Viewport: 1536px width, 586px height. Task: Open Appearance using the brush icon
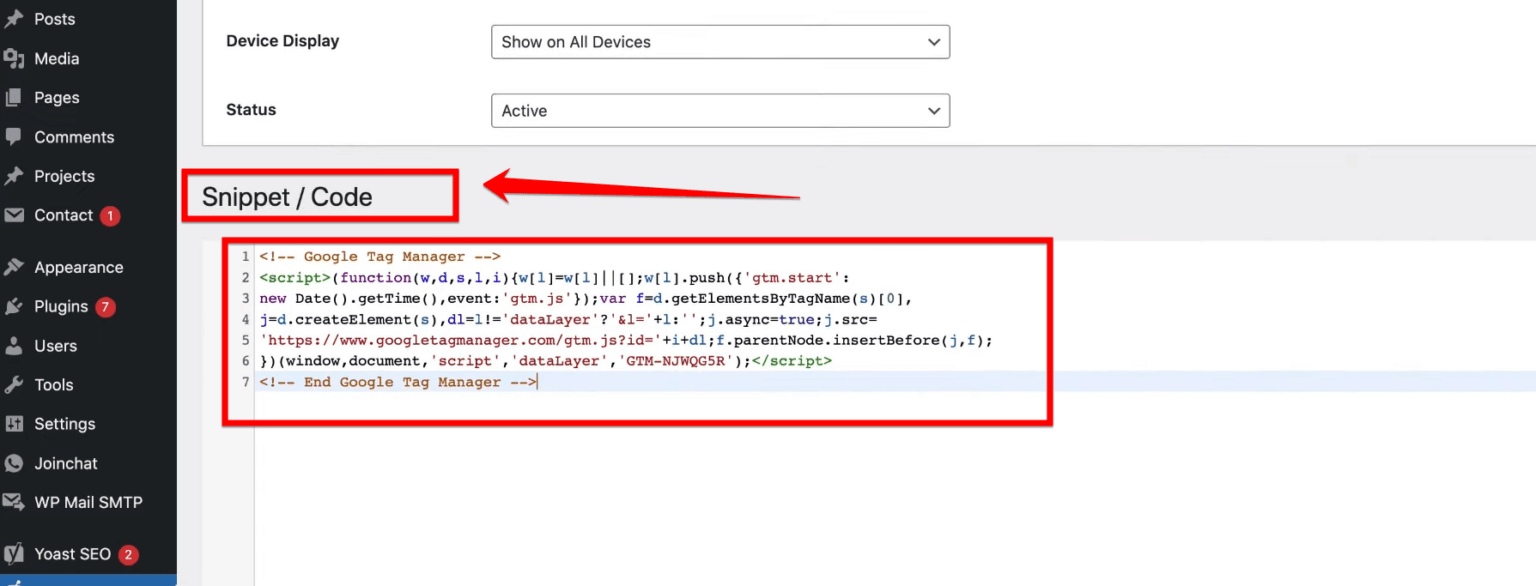click(x=15, y=266)
